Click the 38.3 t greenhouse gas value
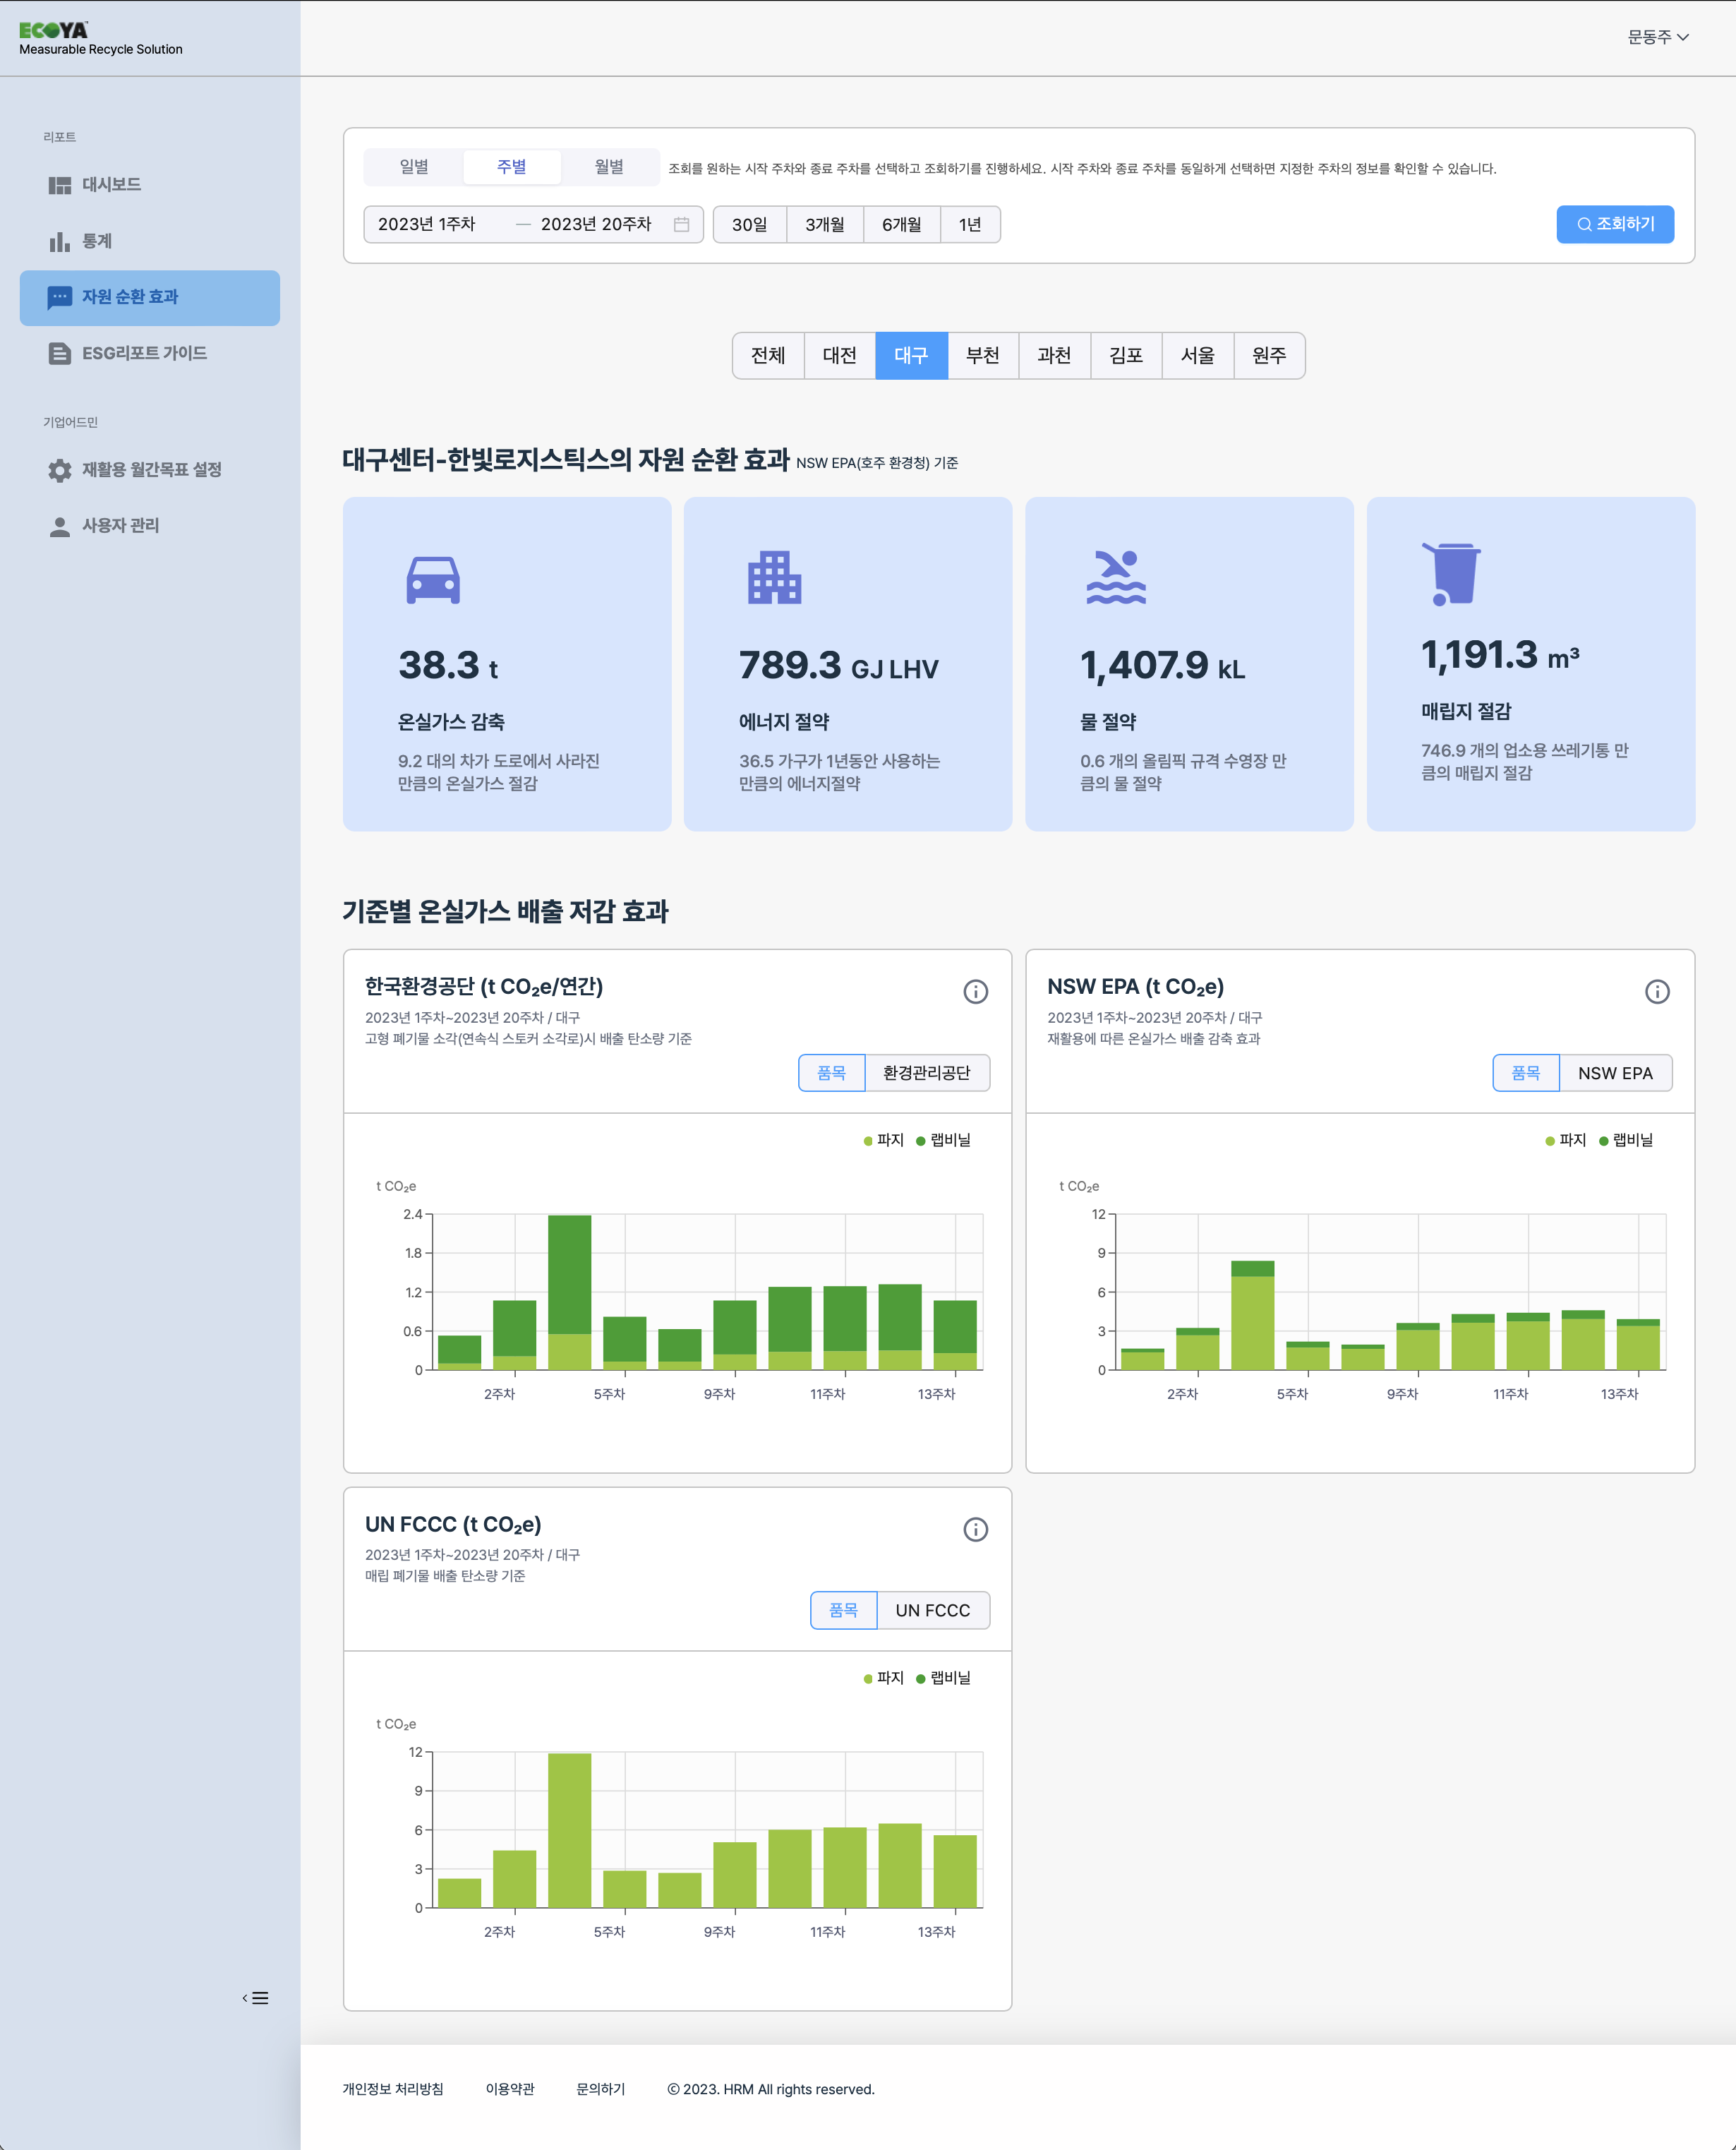The height and width of the screenshot is (2150, 1736). coord(448,666)
